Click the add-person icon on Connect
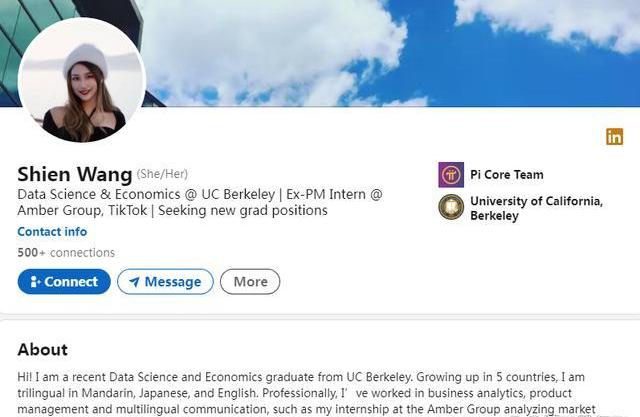This screenshot has width=640, height=417. click(35, 282)
